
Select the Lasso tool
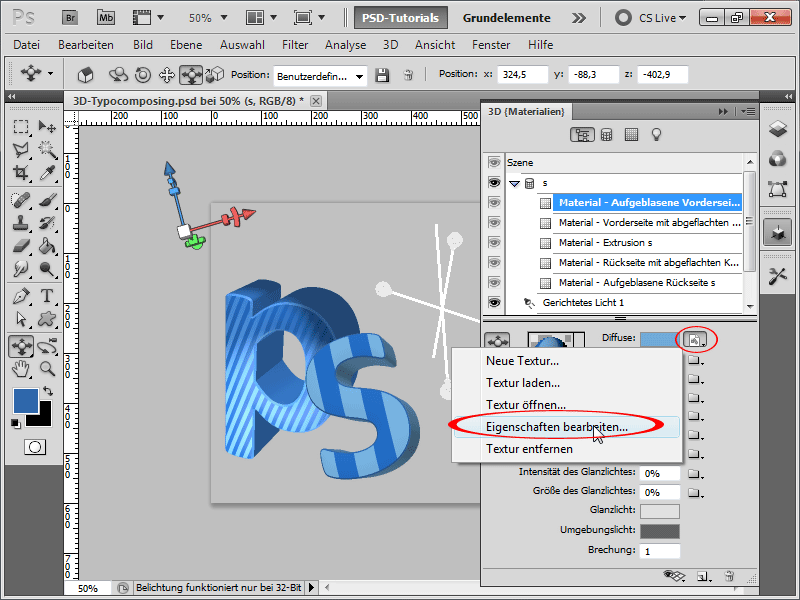pyautogui.click(x=21, y=149)
